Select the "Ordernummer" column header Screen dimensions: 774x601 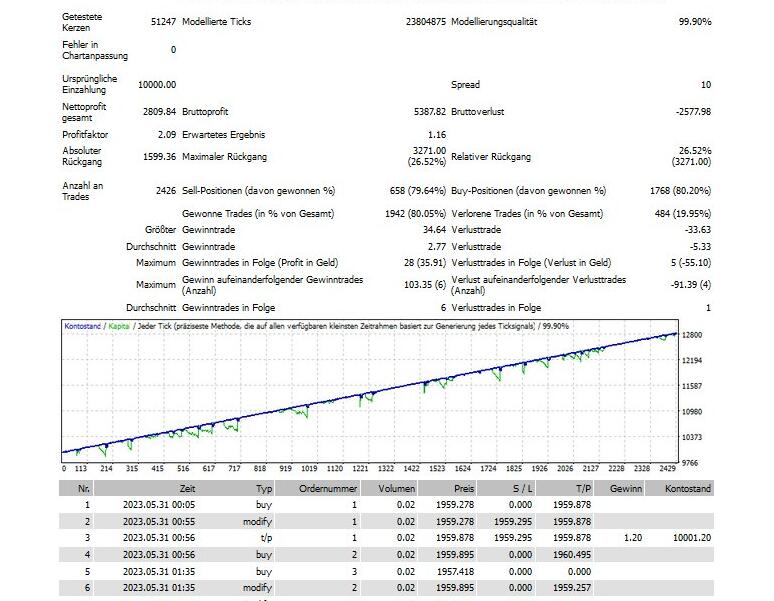(329, 489)
